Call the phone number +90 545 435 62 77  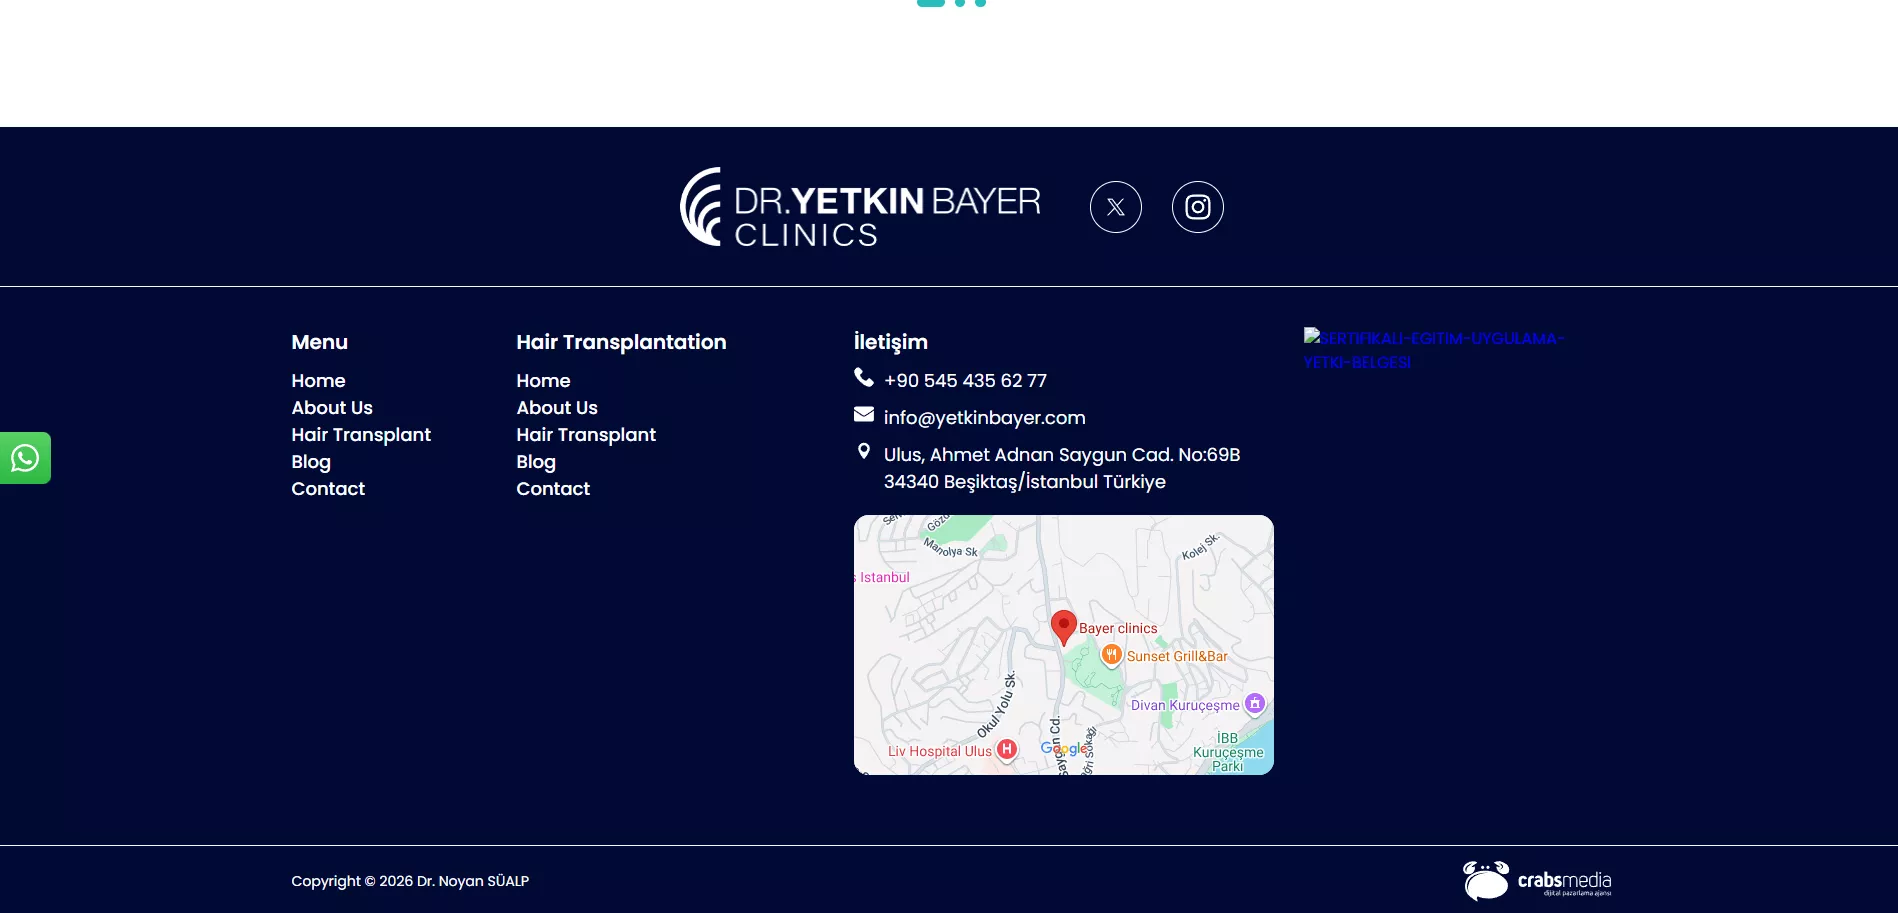[x=965, y=381]
